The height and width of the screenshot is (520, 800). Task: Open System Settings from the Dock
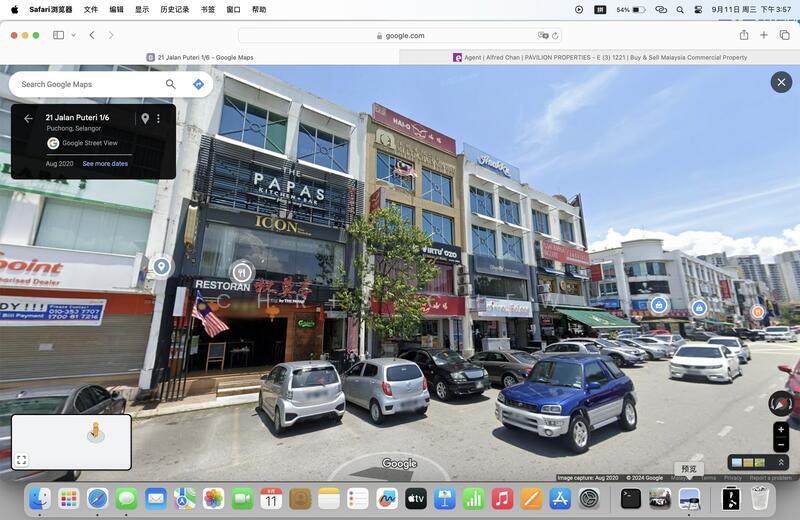[589, 498]
